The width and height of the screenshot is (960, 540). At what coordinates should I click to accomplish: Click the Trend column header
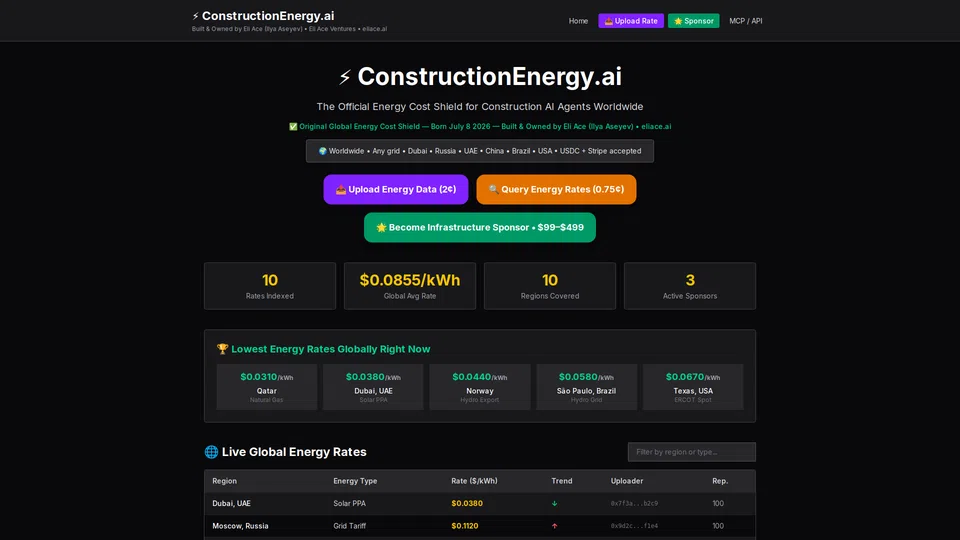561,481
